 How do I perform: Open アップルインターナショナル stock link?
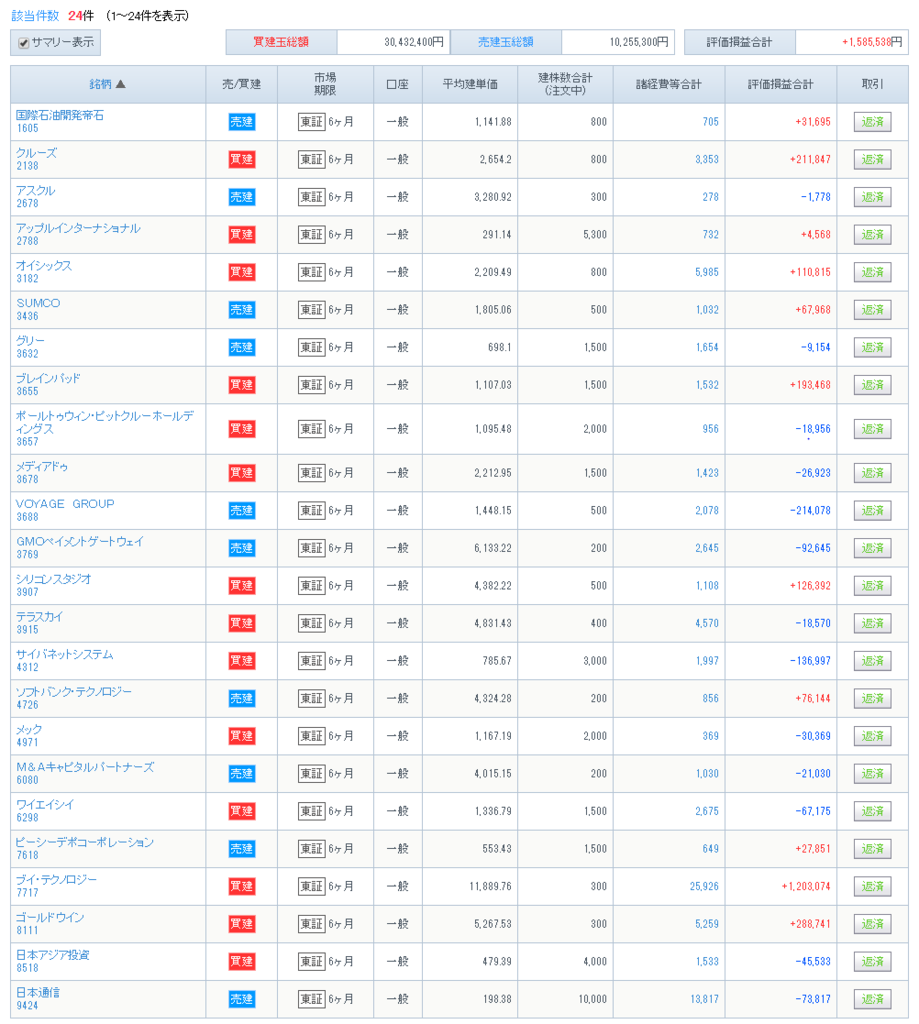78,229
